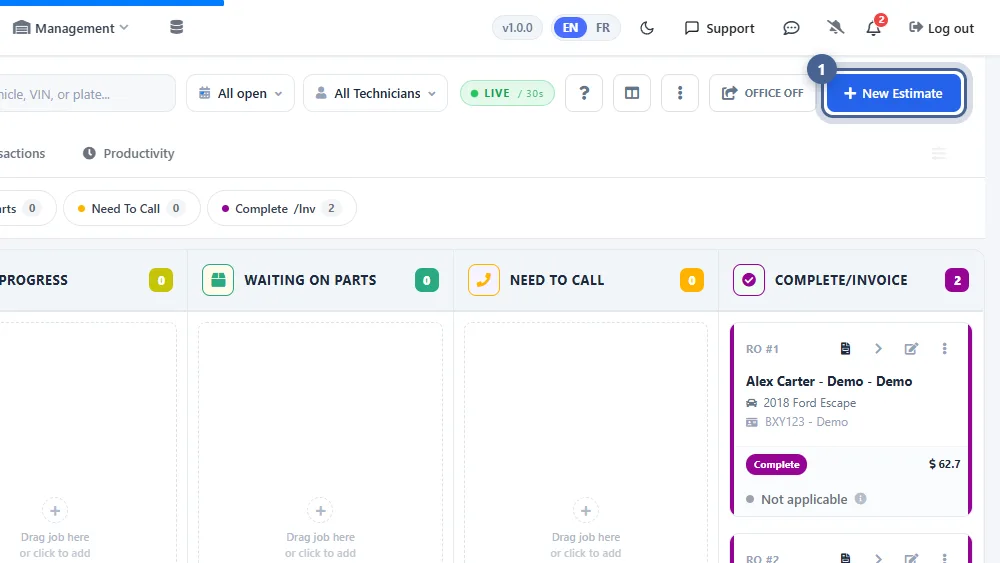Switch language to EN
Image resolution: width=1000 pixels, height=563 pixels.
(570, 28)
